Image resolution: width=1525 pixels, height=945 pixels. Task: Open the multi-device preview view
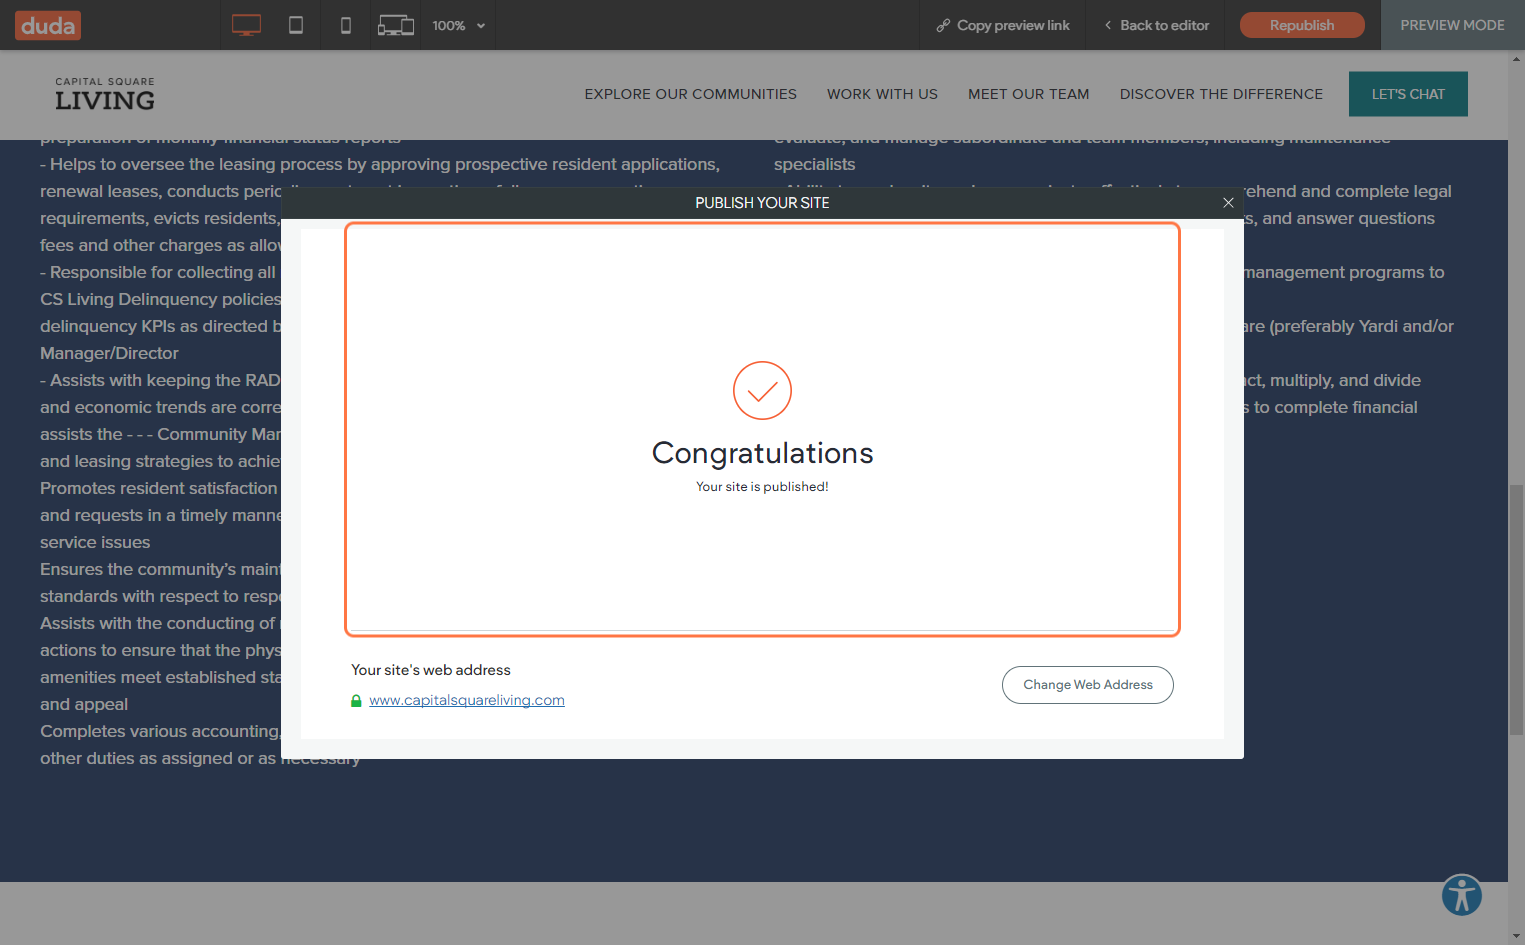pos(396,25)
